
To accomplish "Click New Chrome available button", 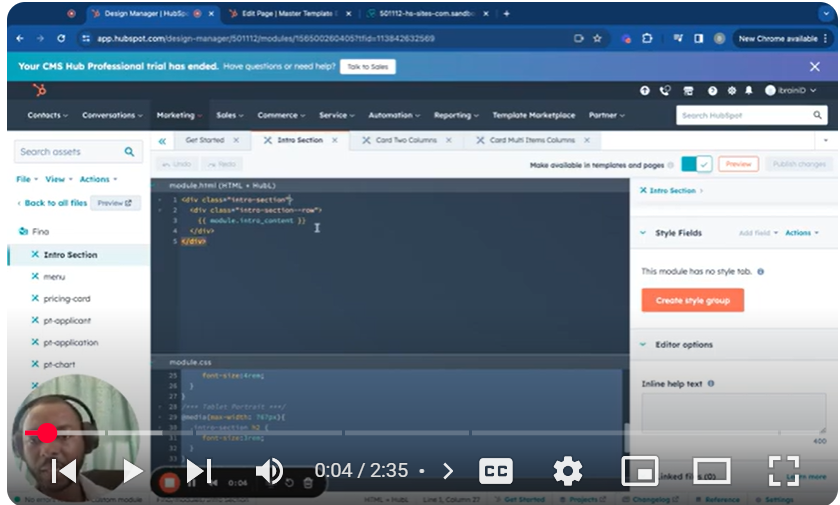I will (x=783, y=39).
